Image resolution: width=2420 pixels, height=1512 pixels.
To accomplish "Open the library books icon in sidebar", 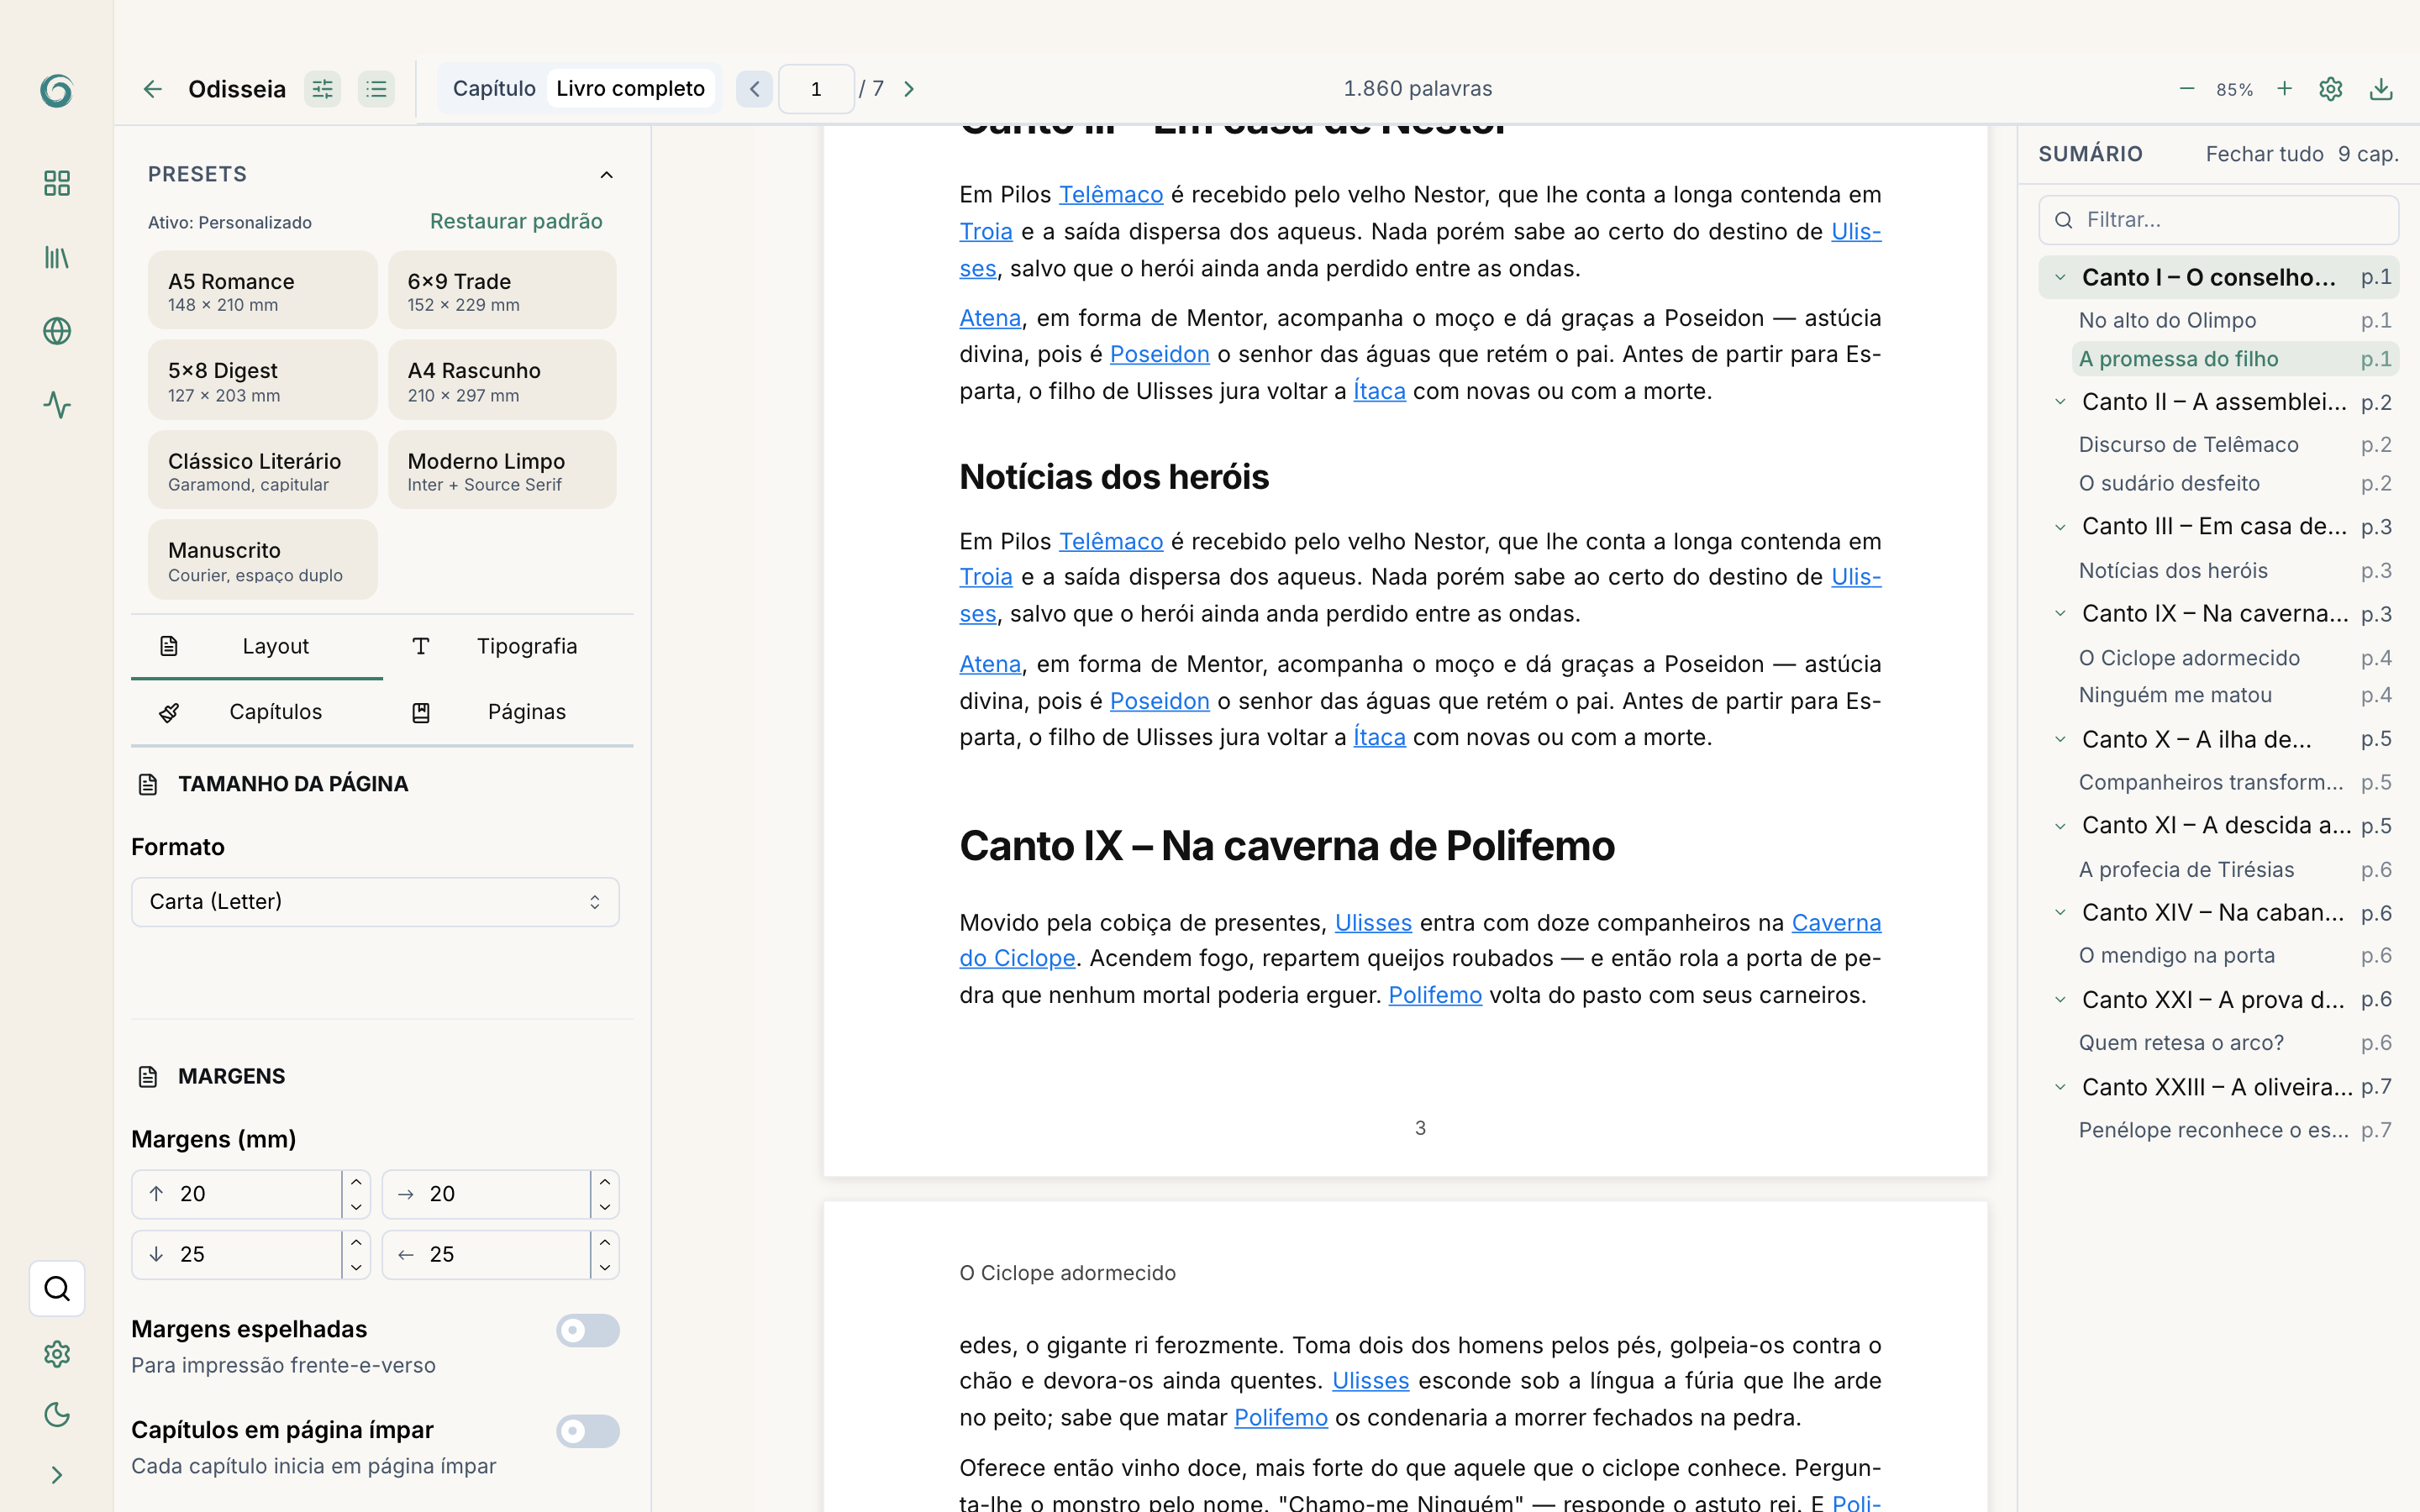I will pos(57,257).
